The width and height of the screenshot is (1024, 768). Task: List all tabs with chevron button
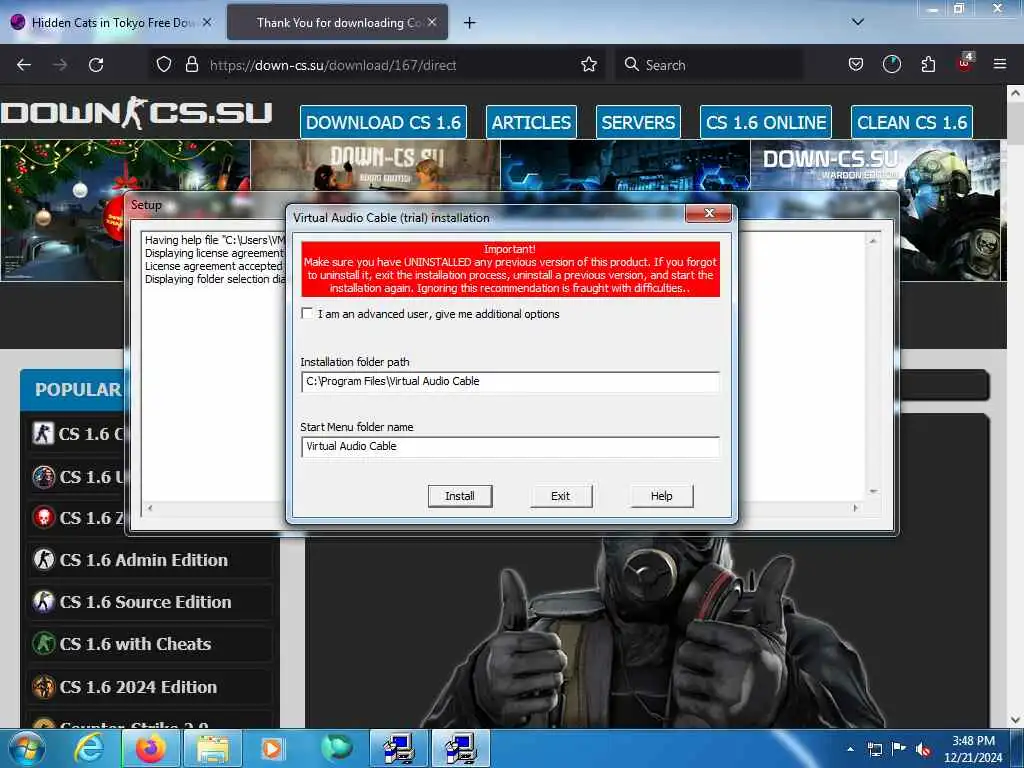[x=857, y=22]
